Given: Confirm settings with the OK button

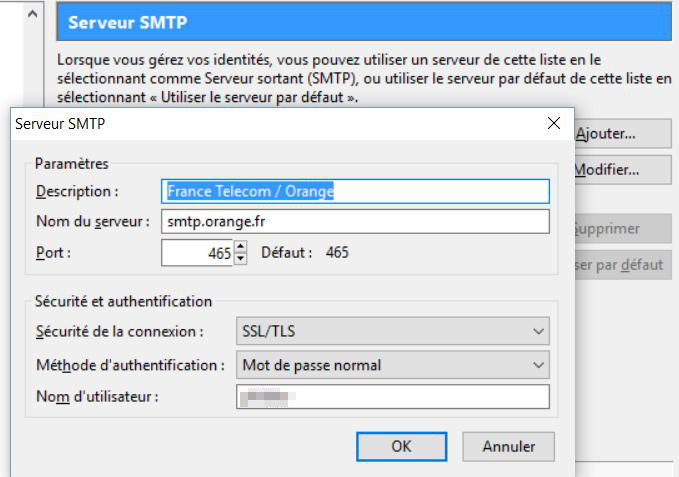Looking at the screenshot, I should coord(401,447).
